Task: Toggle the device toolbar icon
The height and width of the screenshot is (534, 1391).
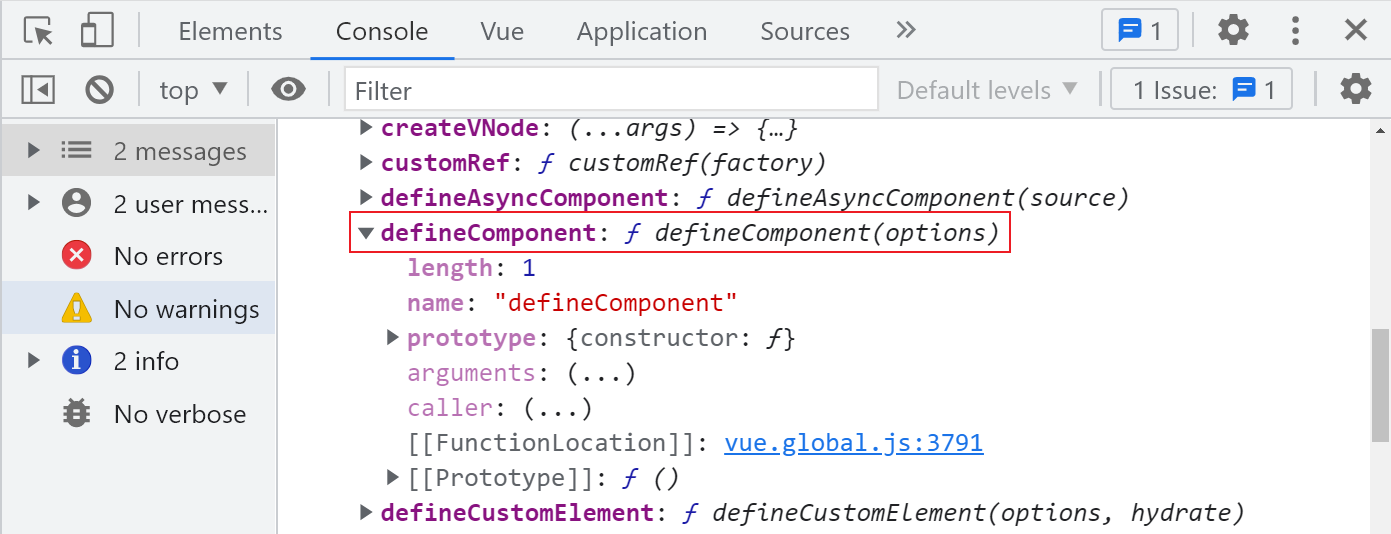Action: pos(97,31)
